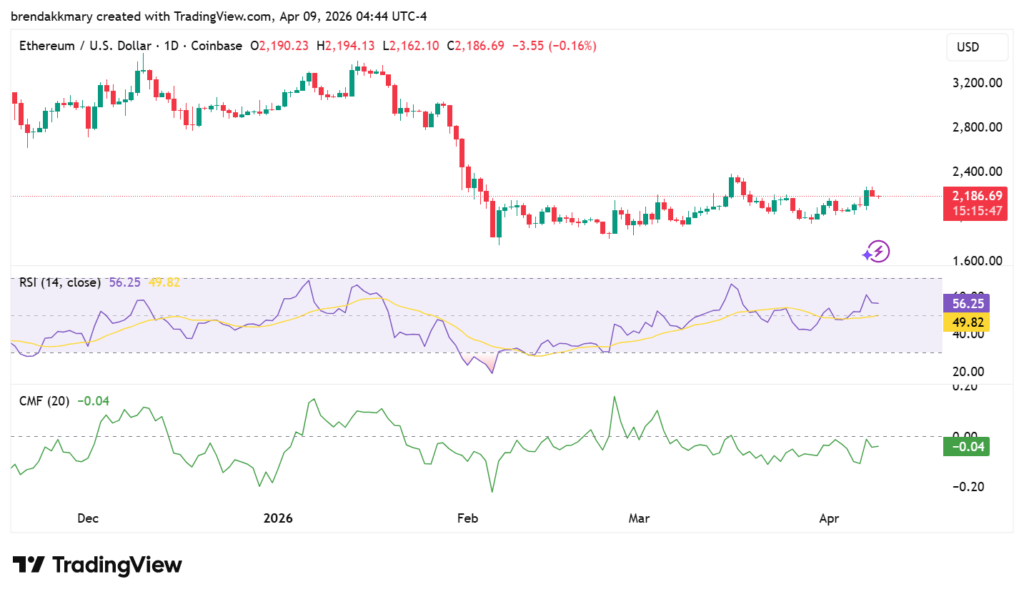Click the 2026 label on the time axis

tap(277, 518)
